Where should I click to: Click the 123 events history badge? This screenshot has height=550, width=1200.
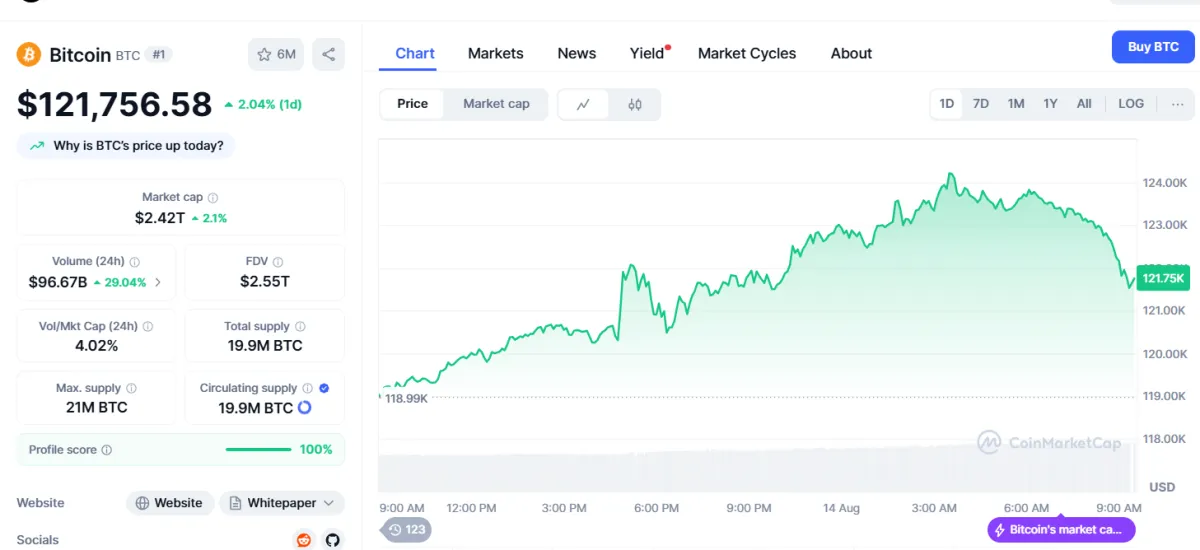pyautogui.click(x=406, y=530)
